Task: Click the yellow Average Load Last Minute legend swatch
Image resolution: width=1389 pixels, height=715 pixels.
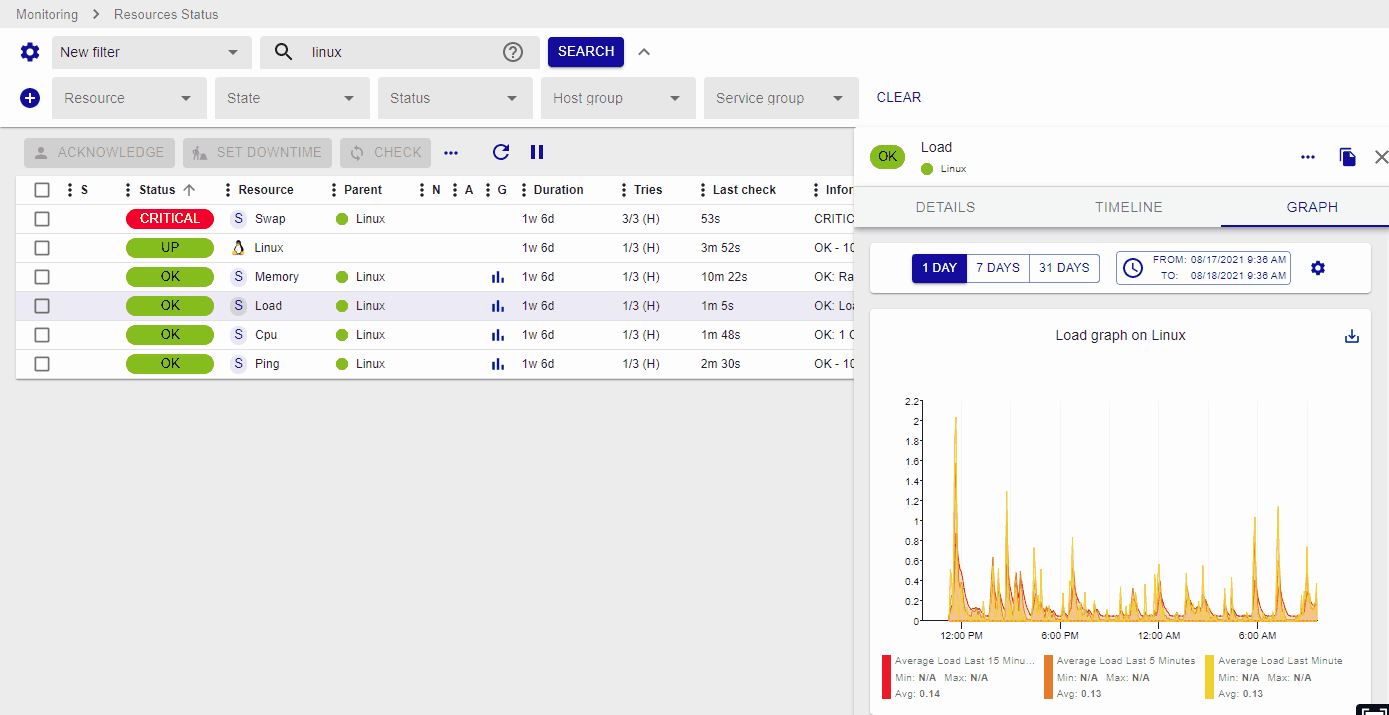Action: 1210,677
